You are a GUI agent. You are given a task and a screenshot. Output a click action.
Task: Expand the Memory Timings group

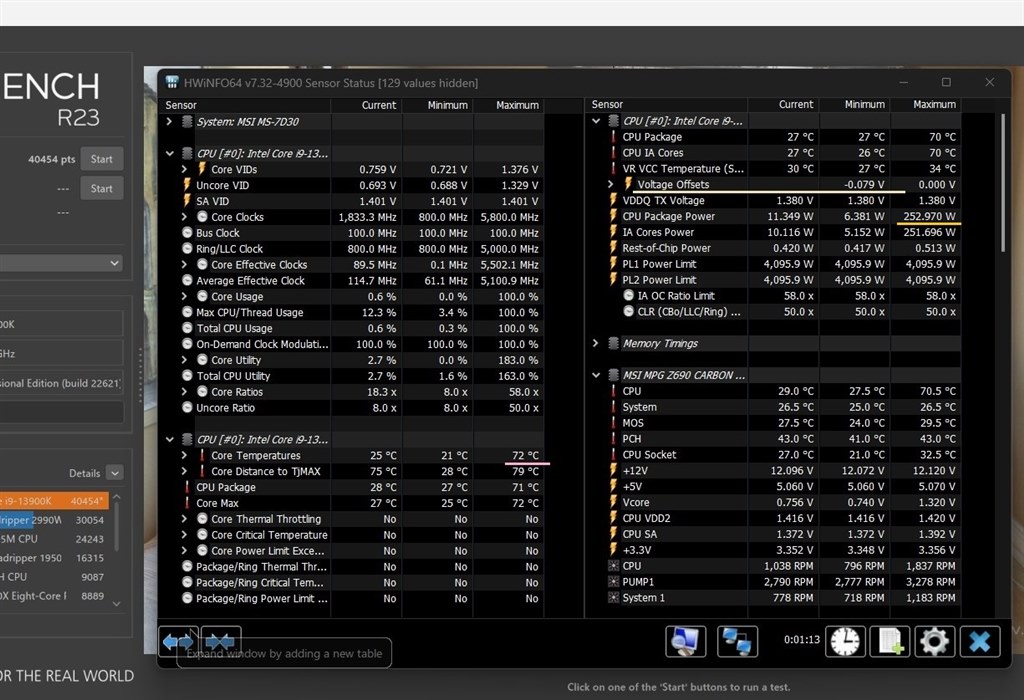tap(596, 343)
